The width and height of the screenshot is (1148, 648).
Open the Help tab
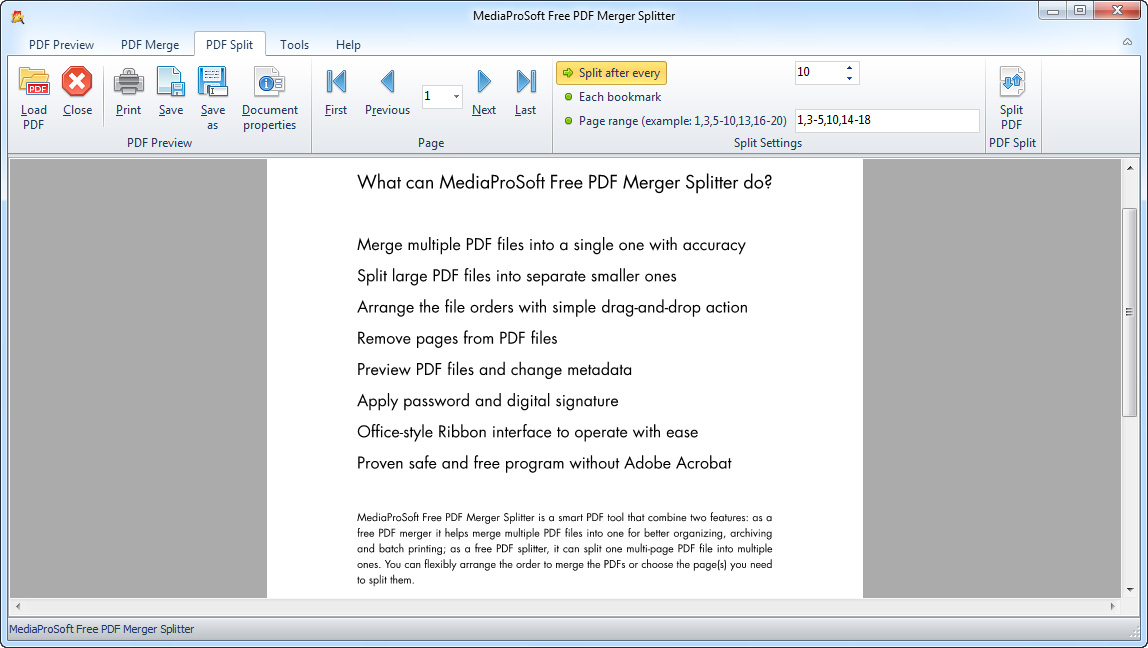(x=348, y=45)
